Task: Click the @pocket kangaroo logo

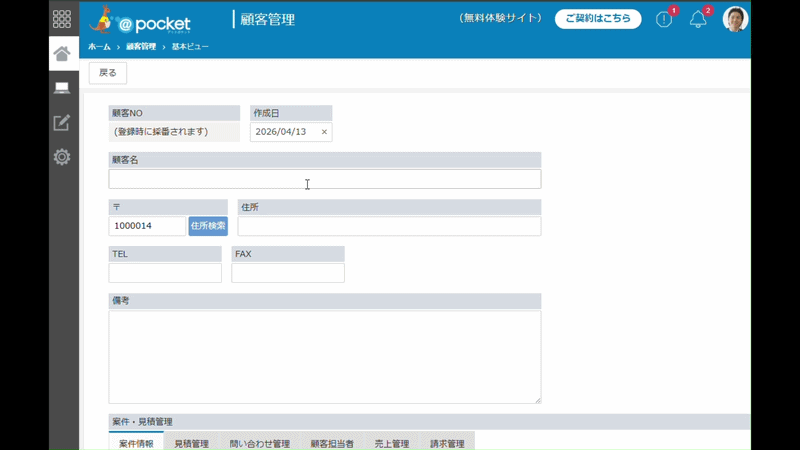Action: [x=140, y=20]
